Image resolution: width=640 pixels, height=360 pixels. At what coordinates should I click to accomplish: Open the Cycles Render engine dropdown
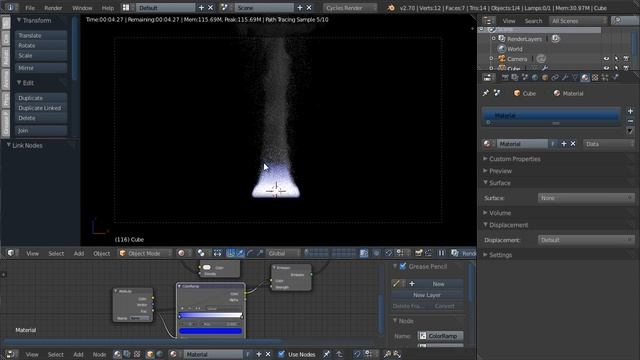350,8
